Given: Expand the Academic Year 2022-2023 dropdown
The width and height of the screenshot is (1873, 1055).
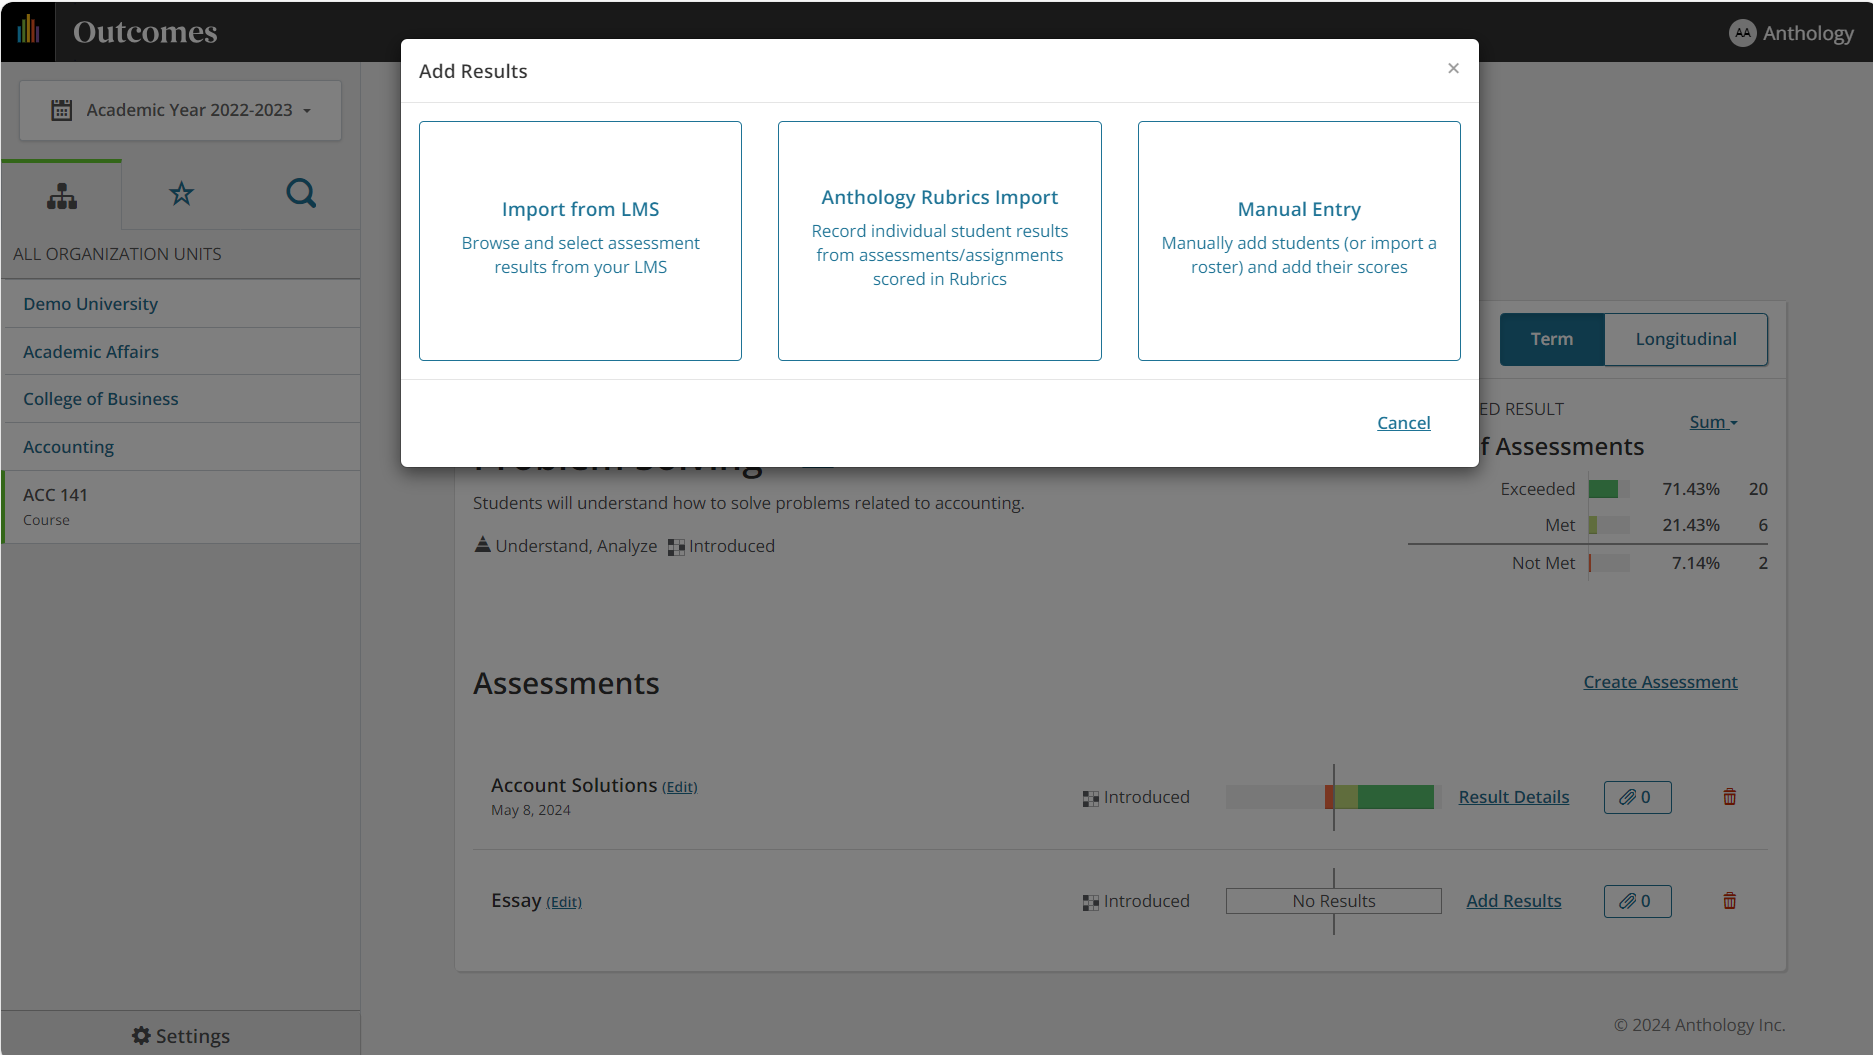Looking at the screenshot, I should 181,110.
